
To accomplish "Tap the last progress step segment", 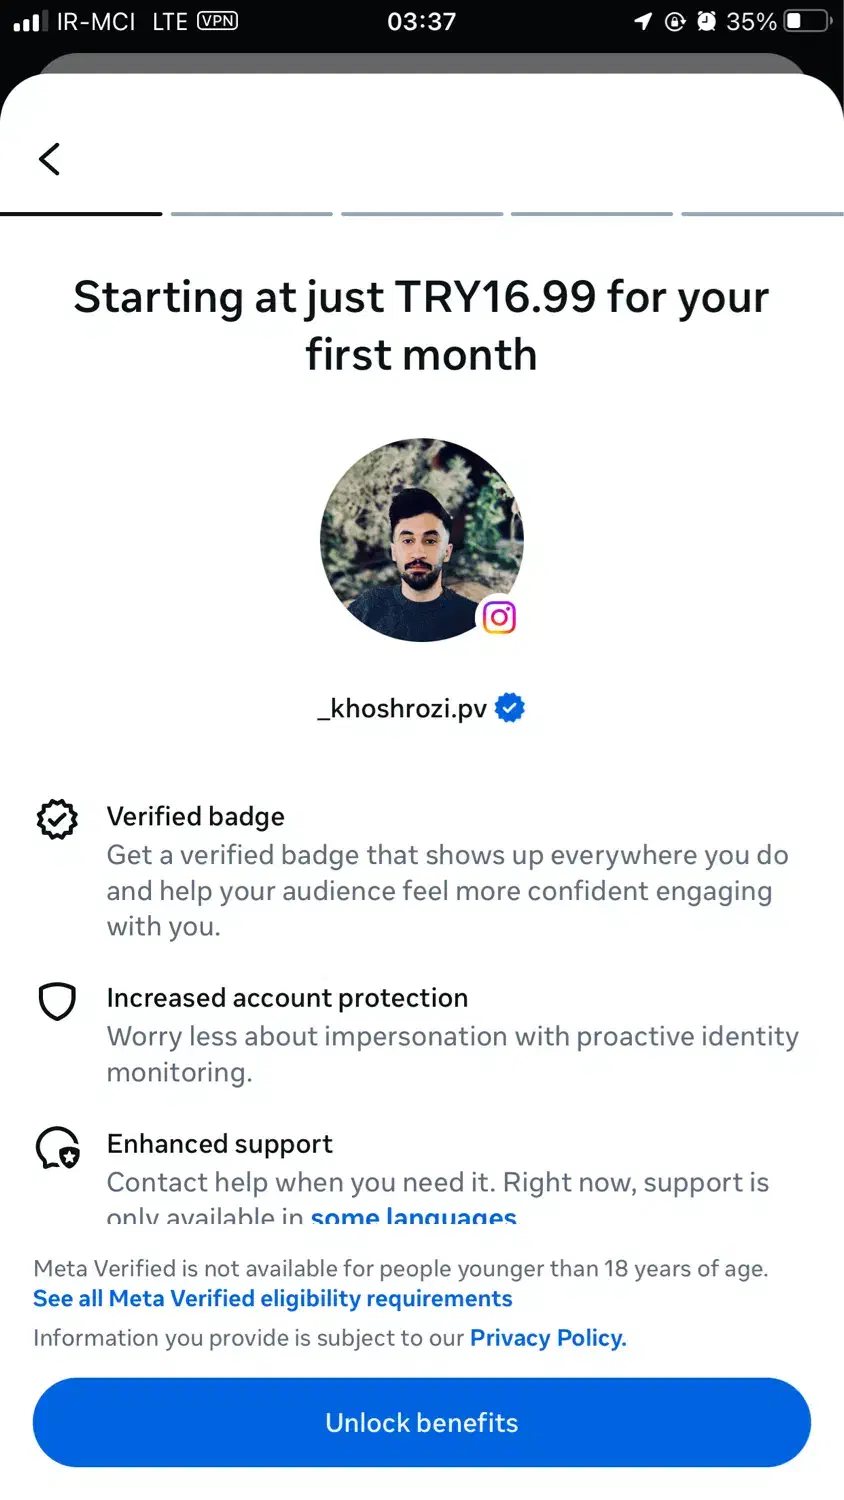I will pyautogui.click(x=762, y=213).
